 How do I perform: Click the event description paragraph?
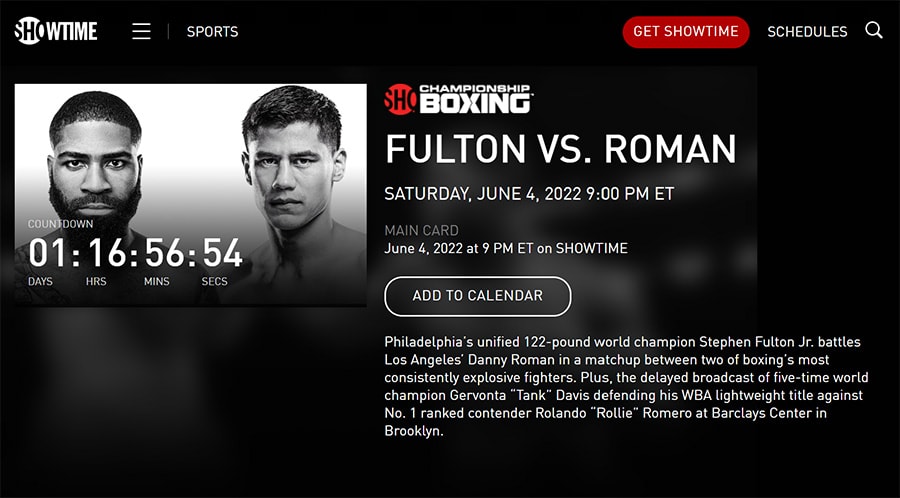click(626, 387)
